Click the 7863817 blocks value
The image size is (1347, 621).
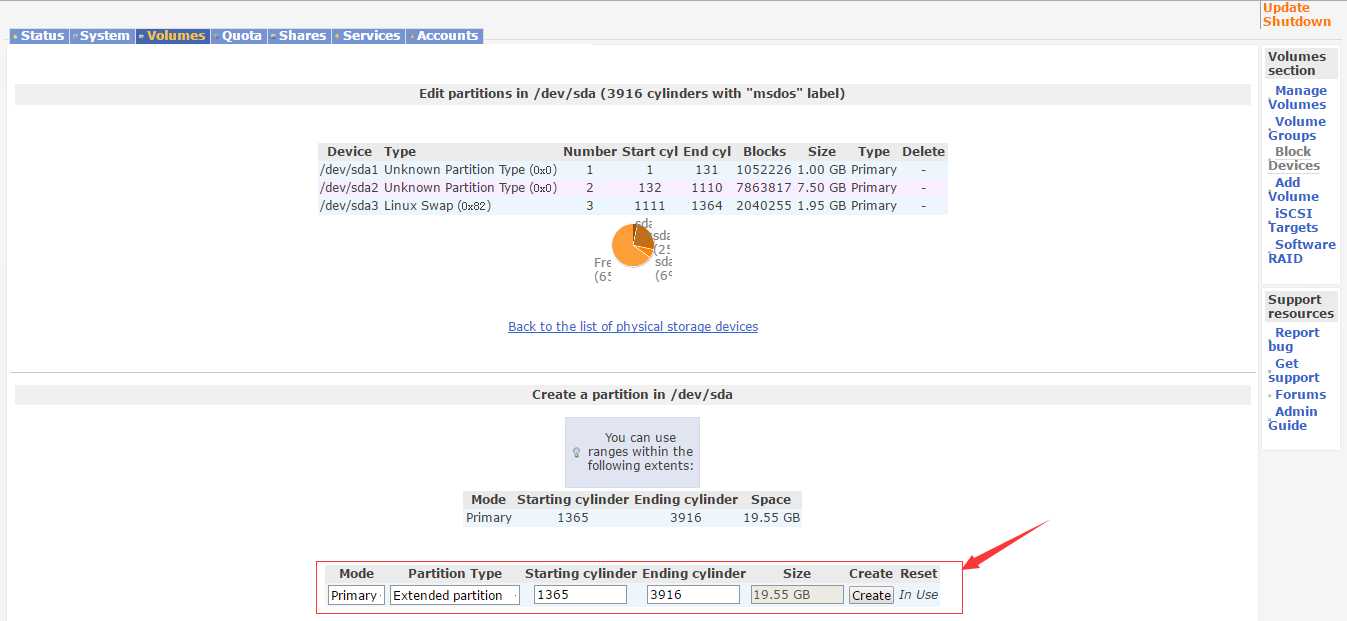[x=764, y=188]
